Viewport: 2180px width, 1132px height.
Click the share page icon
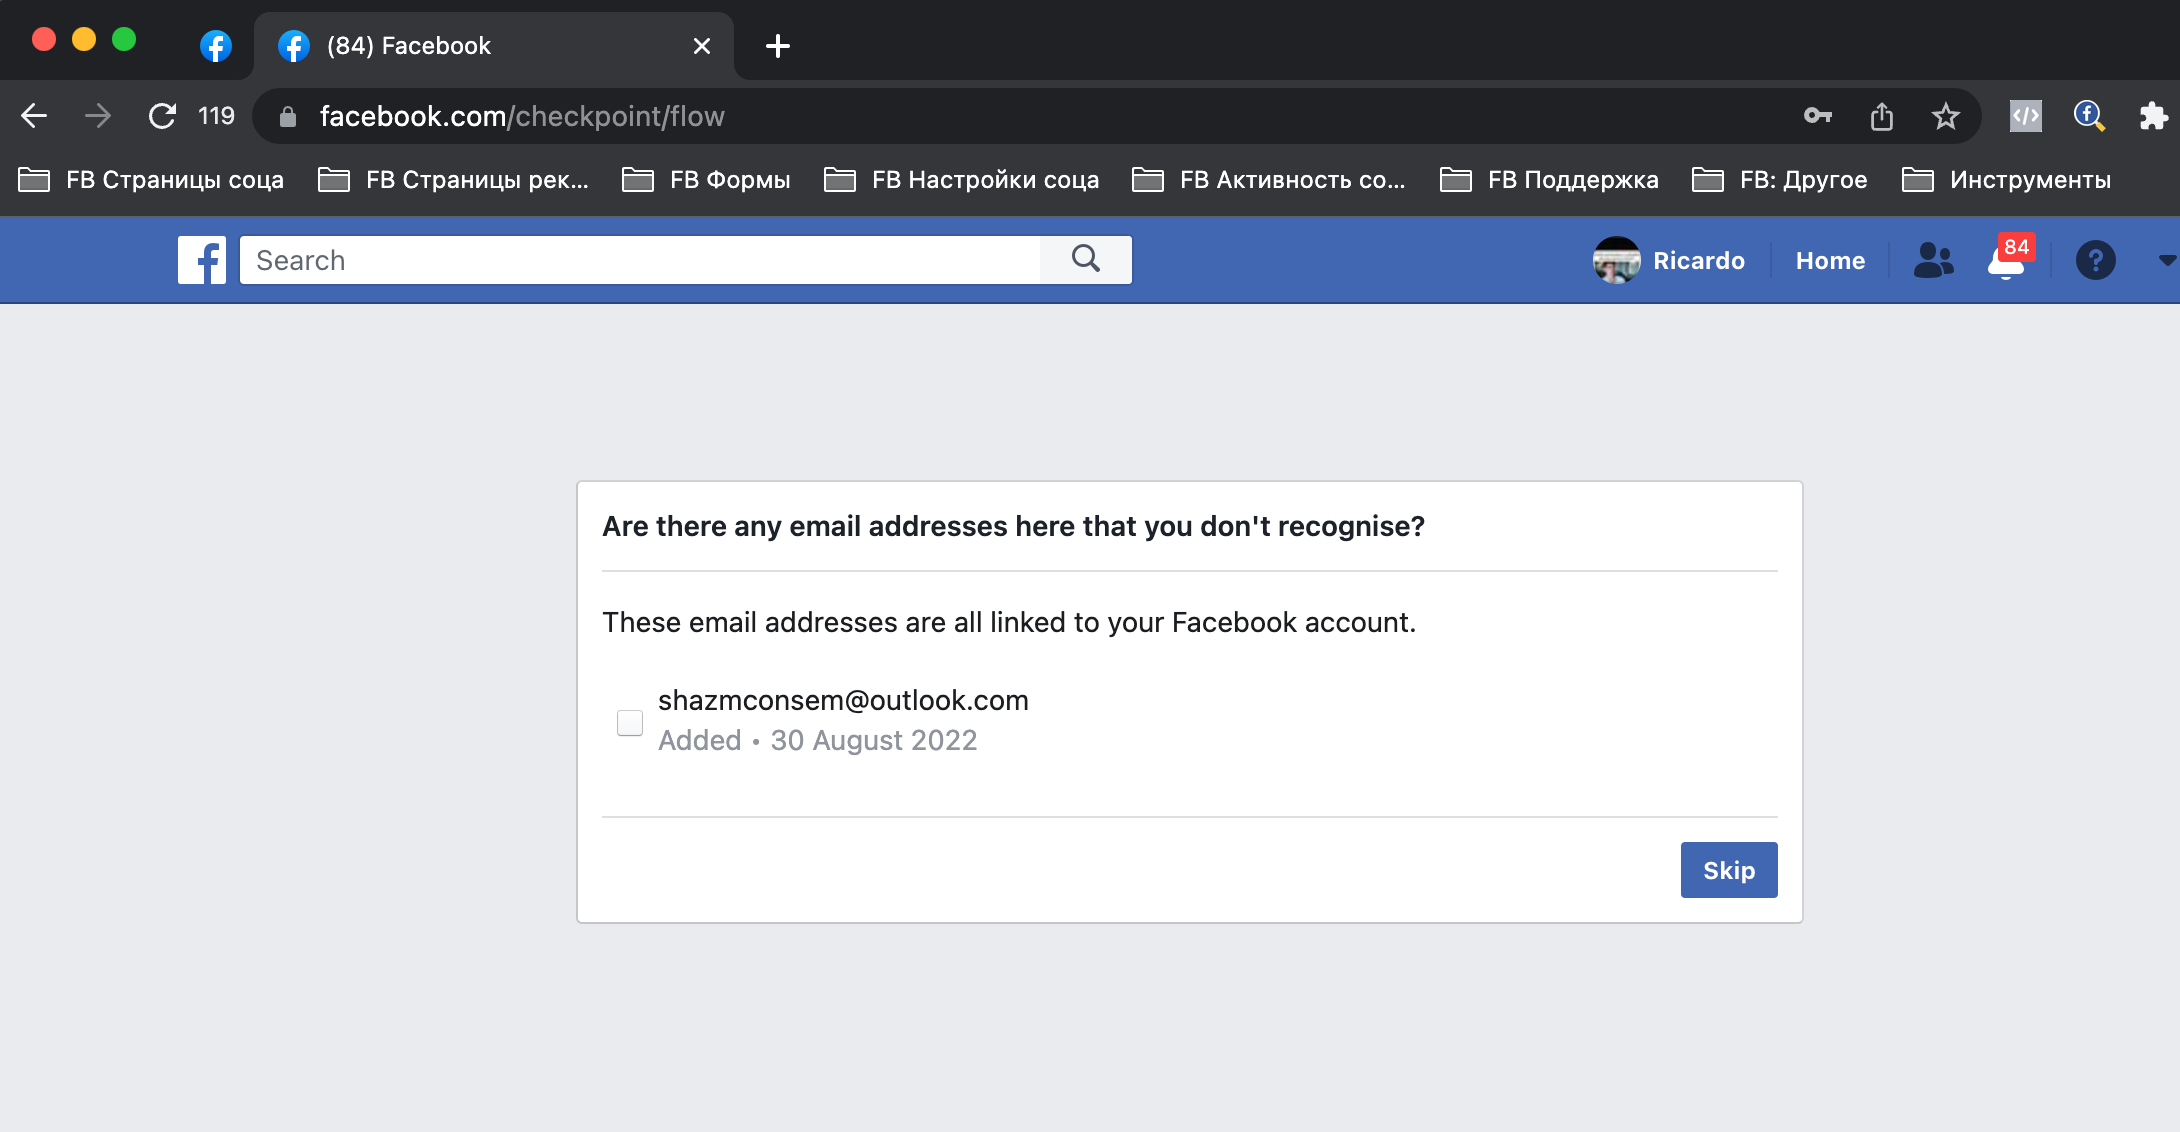[1882, 116]
